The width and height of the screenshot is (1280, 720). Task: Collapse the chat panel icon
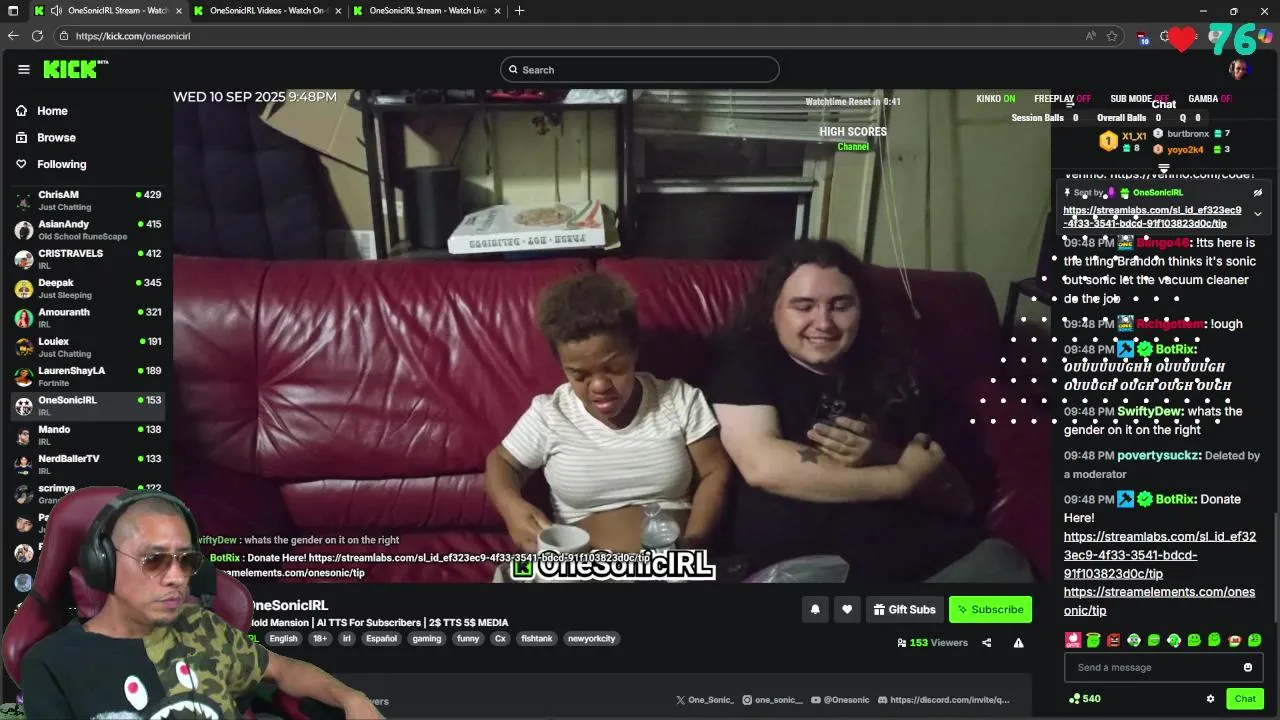click(1070, 104)
